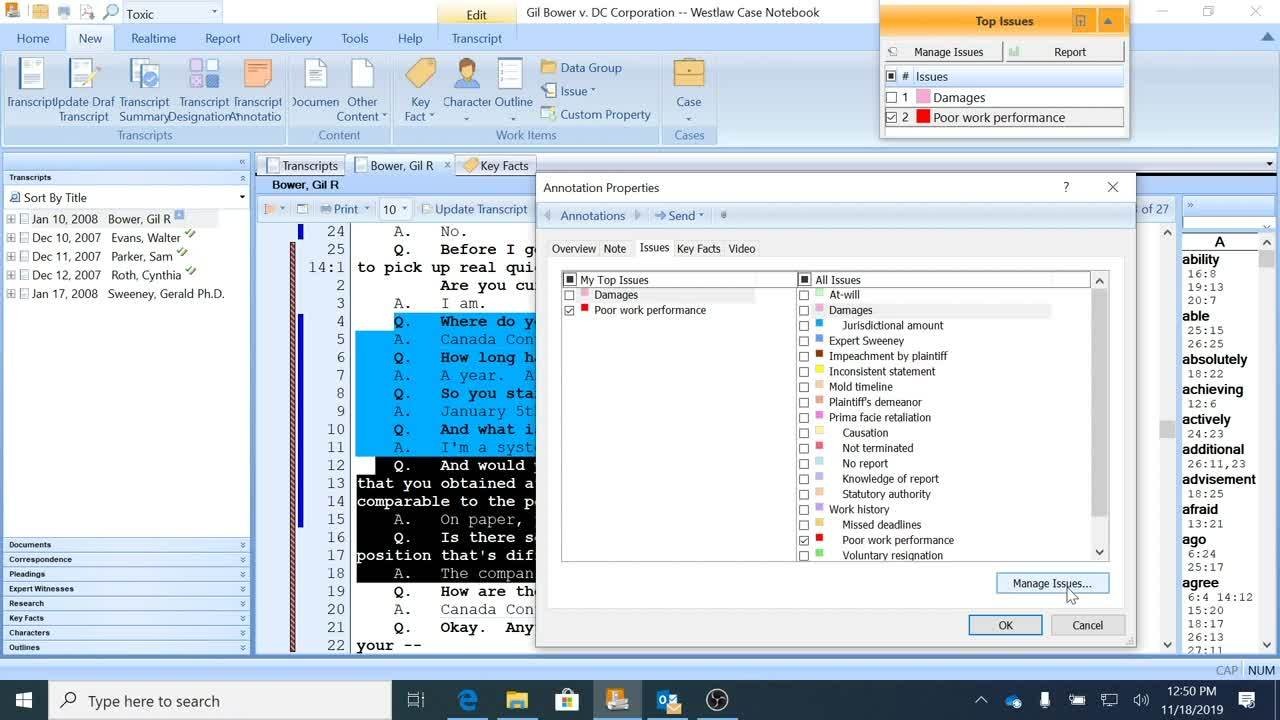This screenshot has width=1280, height=720.
Task: Click the Other Content ribbon icon
Action: pos(362,75)
